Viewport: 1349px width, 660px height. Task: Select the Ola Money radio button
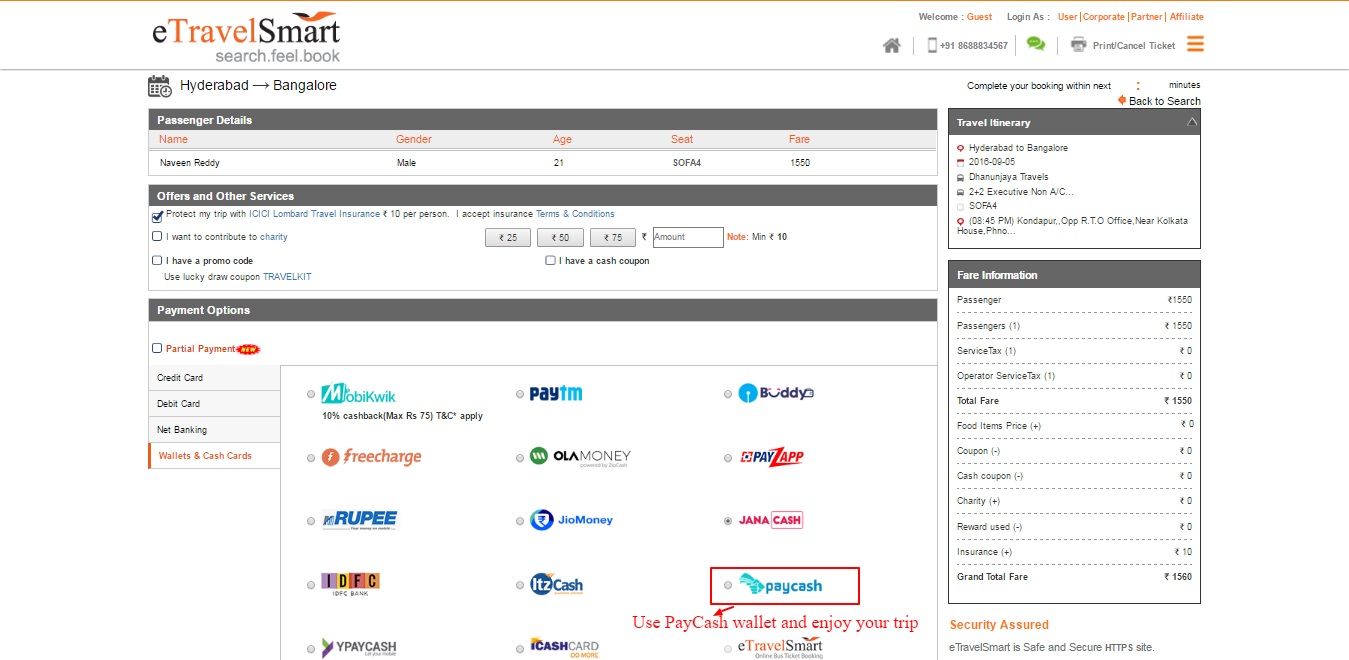[x=520, y=458]
